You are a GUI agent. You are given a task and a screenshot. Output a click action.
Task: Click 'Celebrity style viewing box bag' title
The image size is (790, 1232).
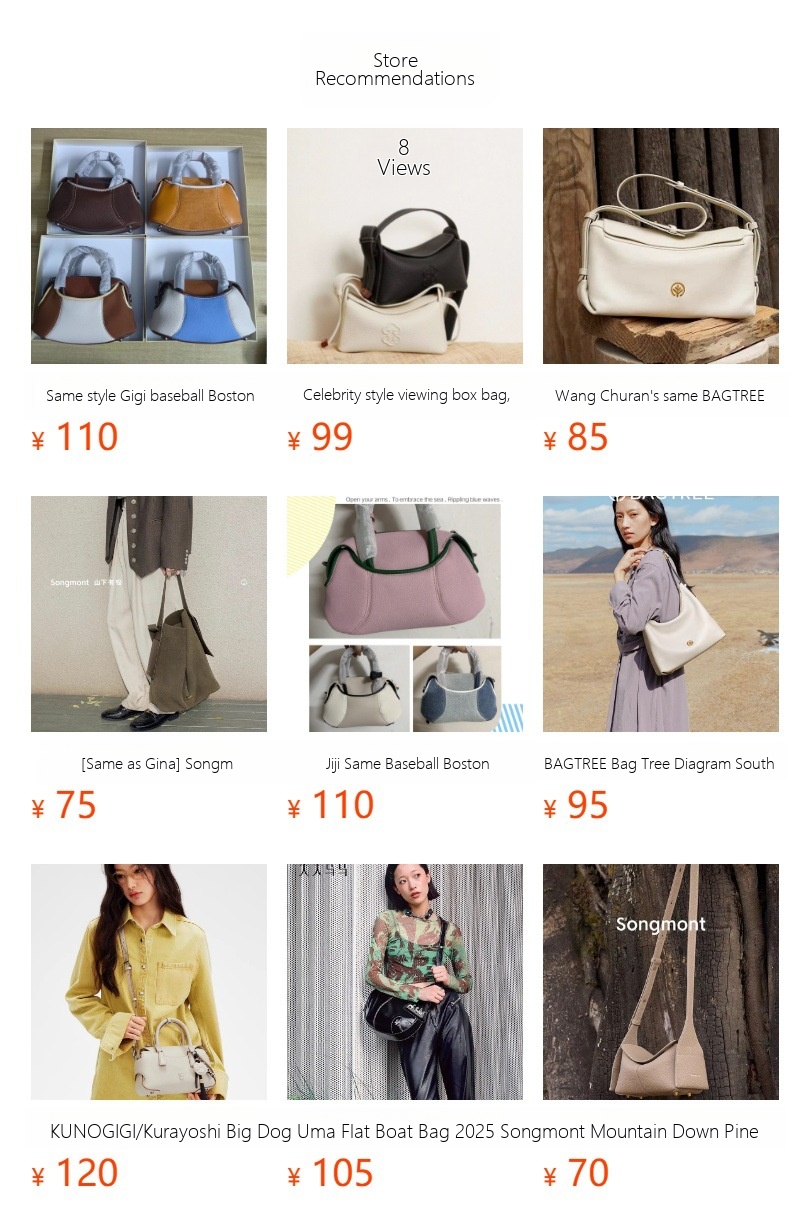click(x=407, y=395)
